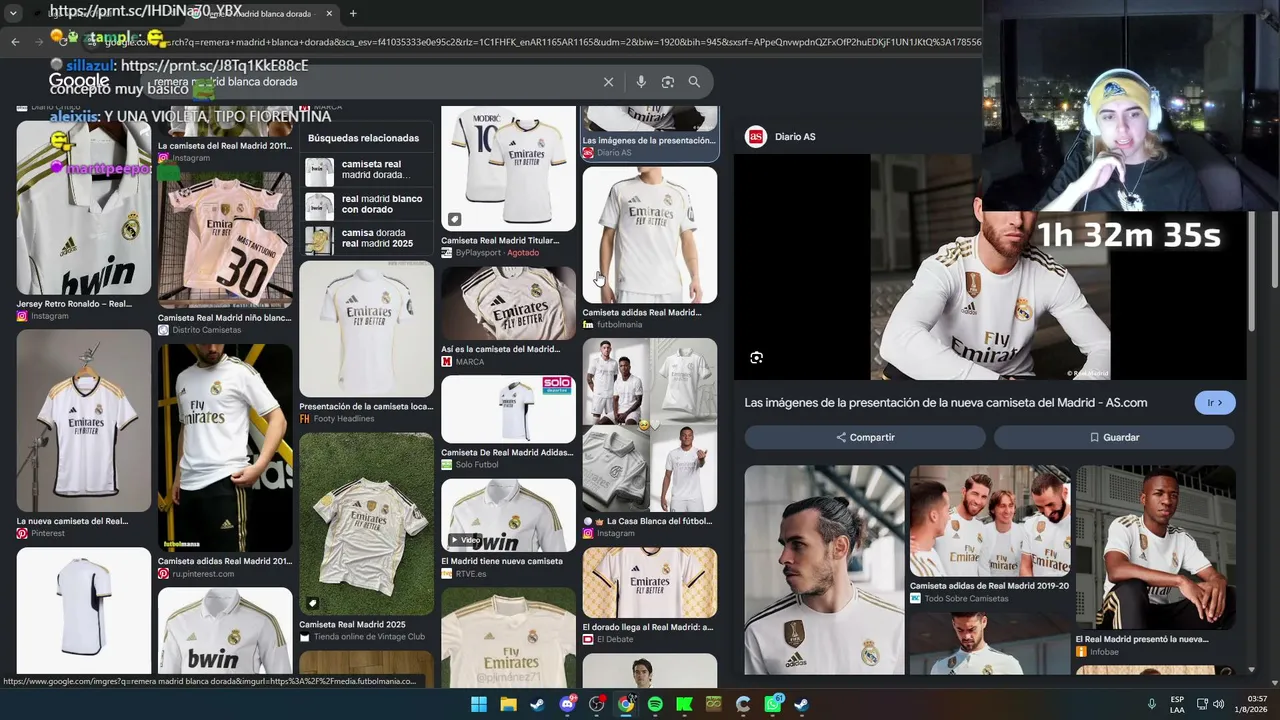The height and width of the screenshot is (720, 1280).
Task: Switch to Google Chrome in the taskbar
Action: tap(626, 704)
